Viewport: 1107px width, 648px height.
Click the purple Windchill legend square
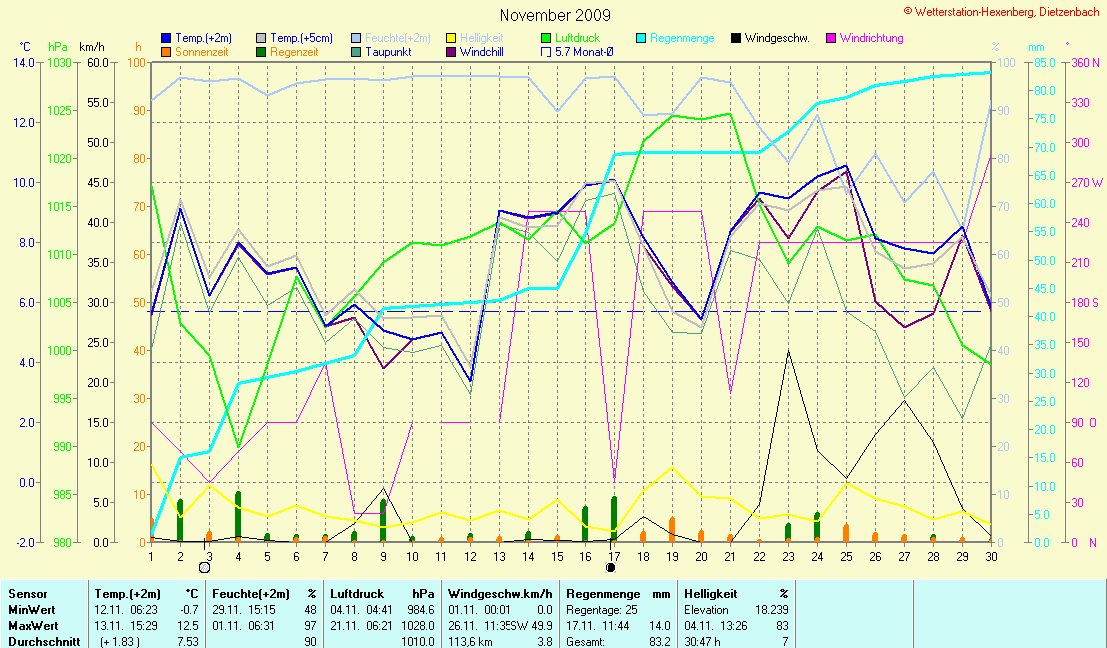[x=451, y=51]
